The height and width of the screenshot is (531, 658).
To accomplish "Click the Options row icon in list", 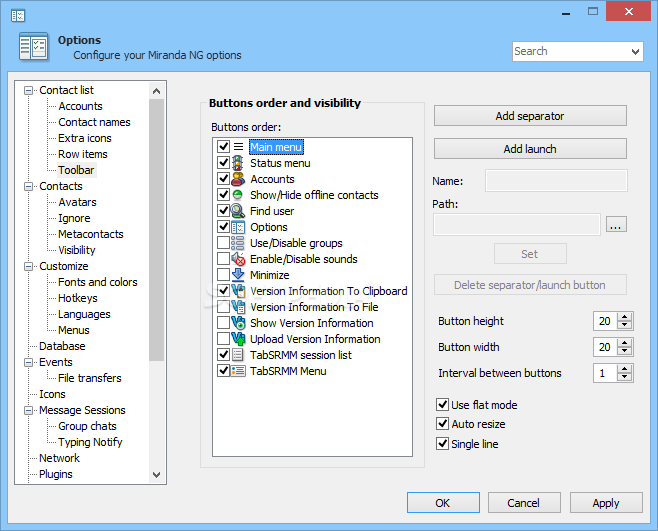I will pos(238,227).
